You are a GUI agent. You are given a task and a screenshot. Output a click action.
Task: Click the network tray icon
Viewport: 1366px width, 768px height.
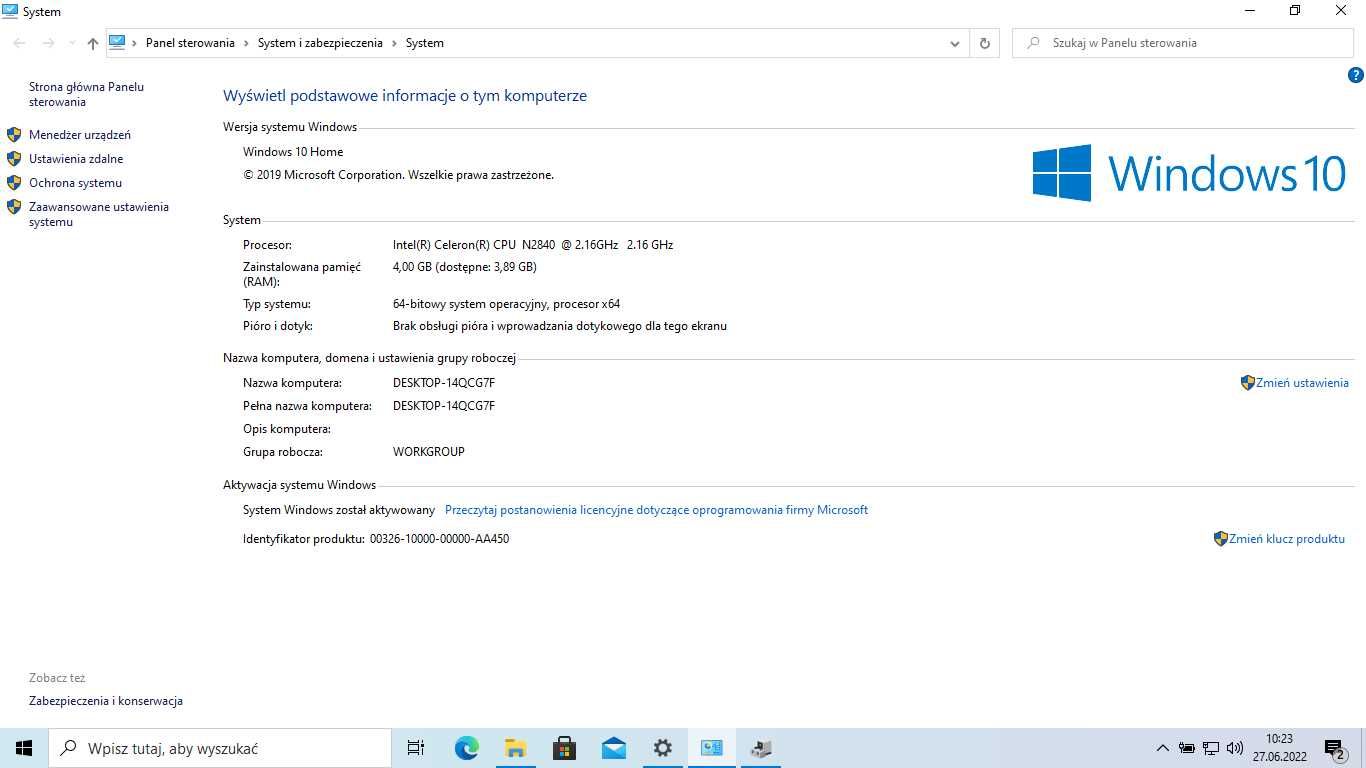(1211, 748)
